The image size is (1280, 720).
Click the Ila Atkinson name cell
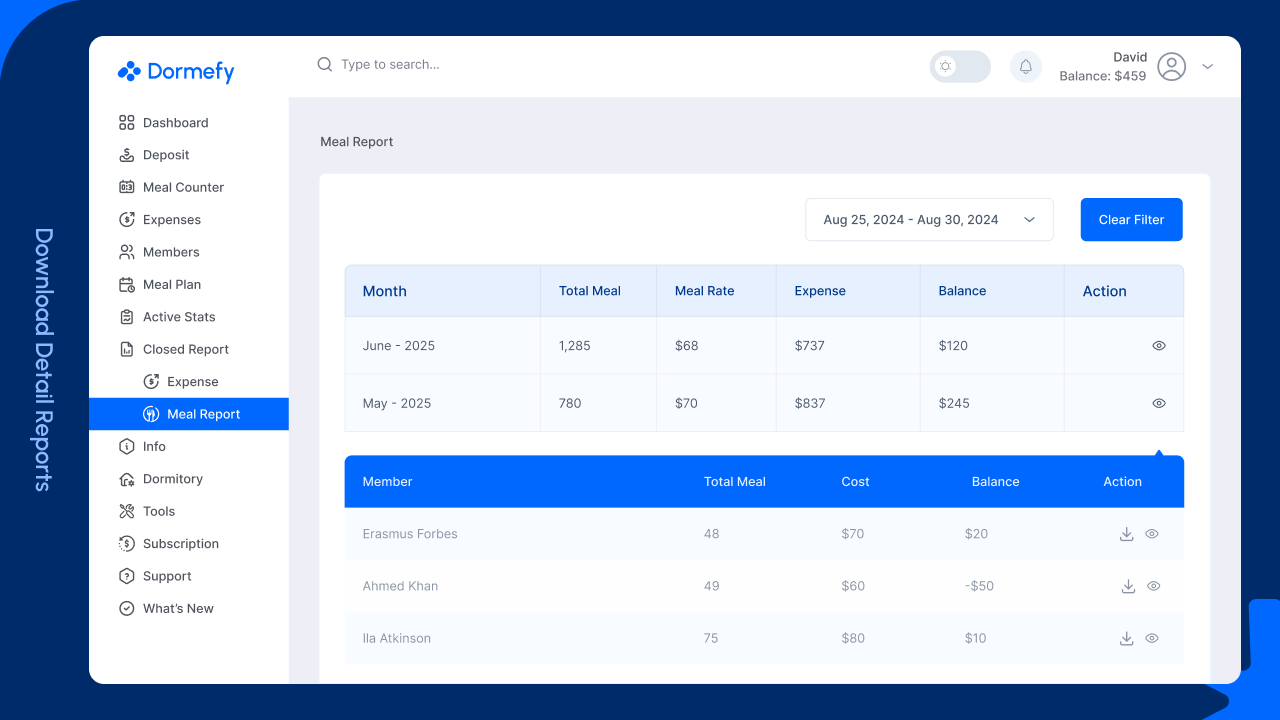(x=397, y=638)
